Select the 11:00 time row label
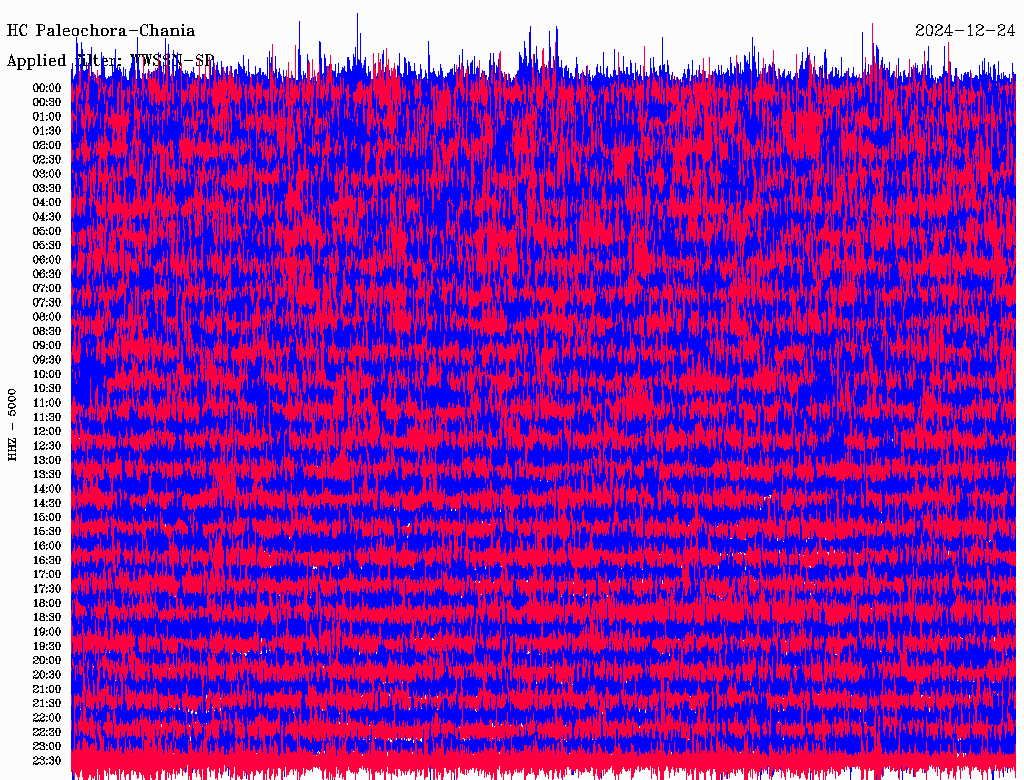The width and height of the screenshot is (1024, 780). point(47,403)
